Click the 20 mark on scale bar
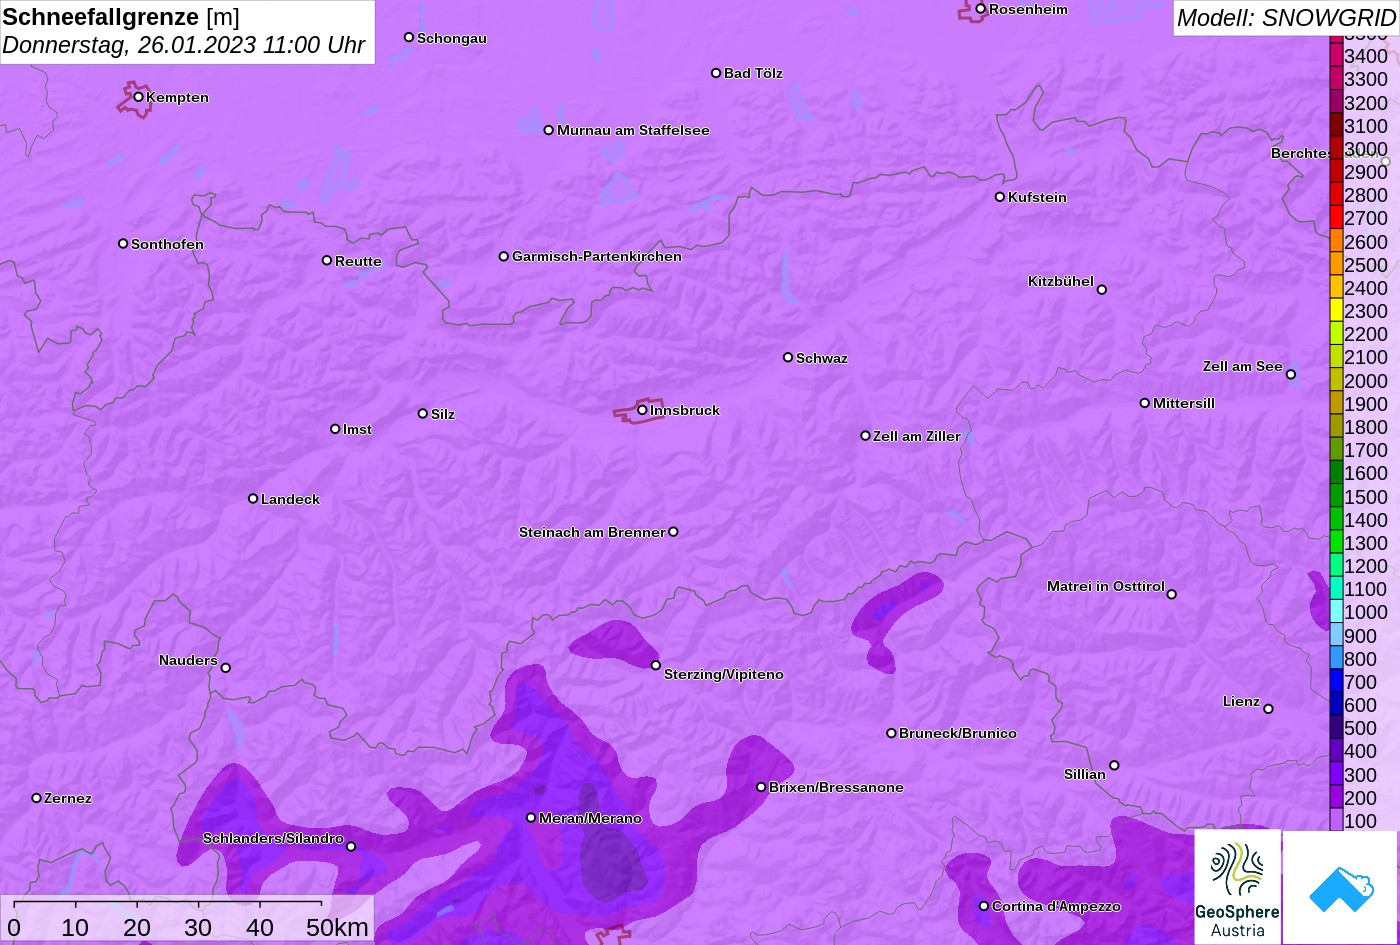The height and width of the screenshot is (945, 1400). 137,928
